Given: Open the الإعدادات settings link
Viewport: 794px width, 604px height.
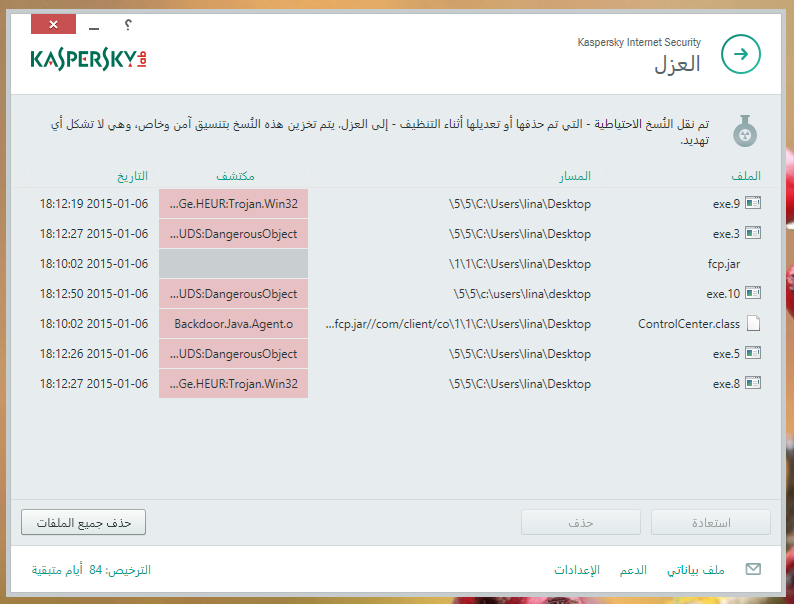Looking at the screenshot, I should tap(577, 570).
